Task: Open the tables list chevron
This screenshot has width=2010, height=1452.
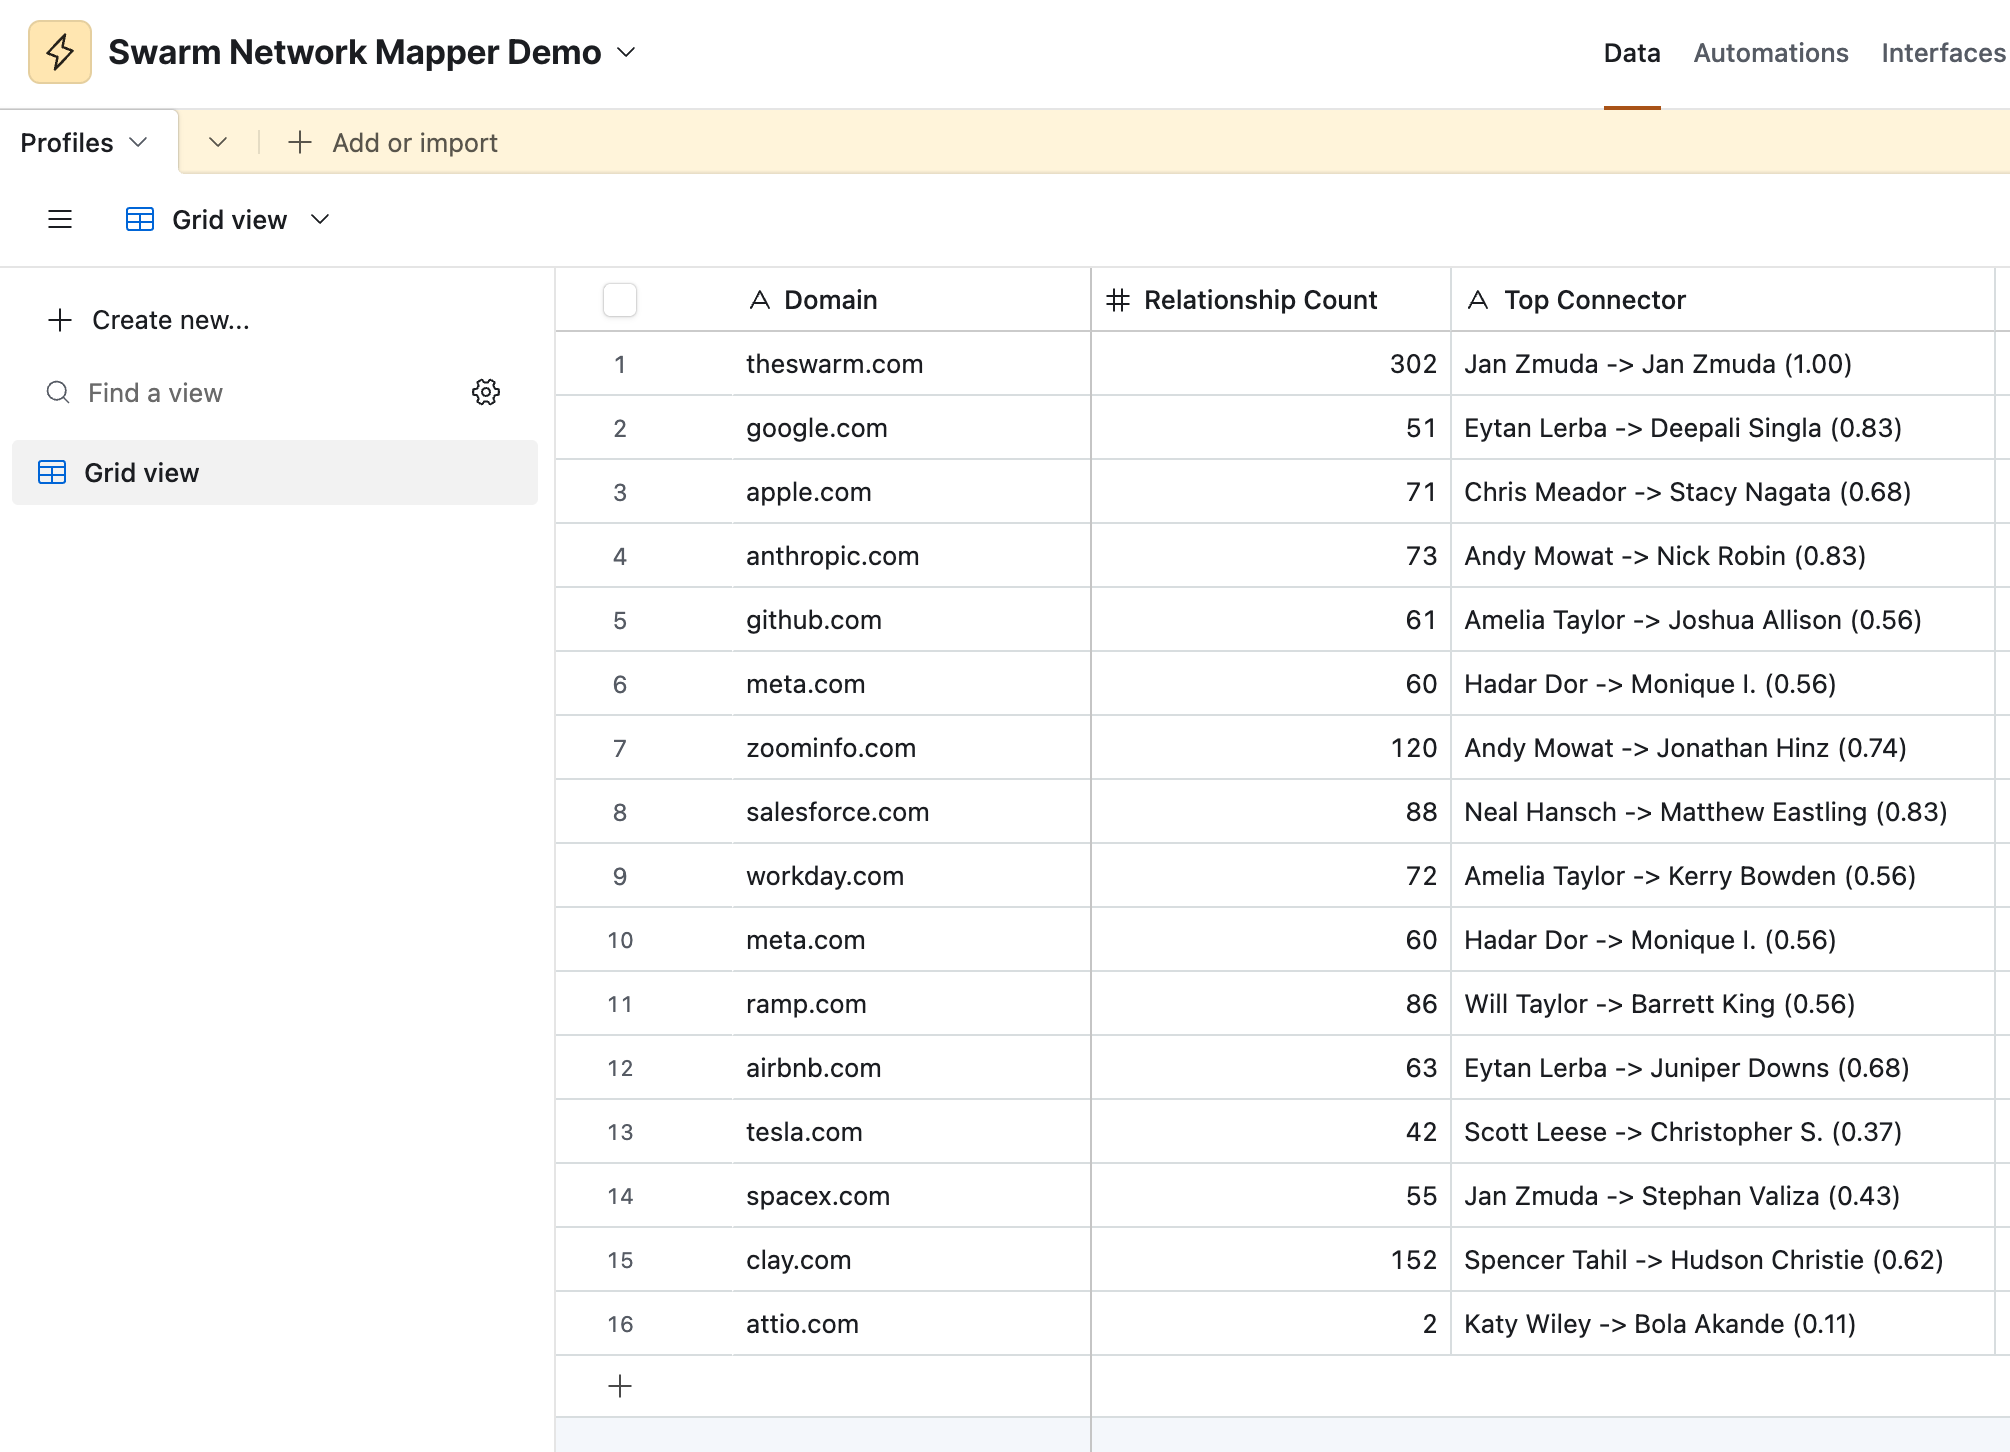Action: click(218, 143)
